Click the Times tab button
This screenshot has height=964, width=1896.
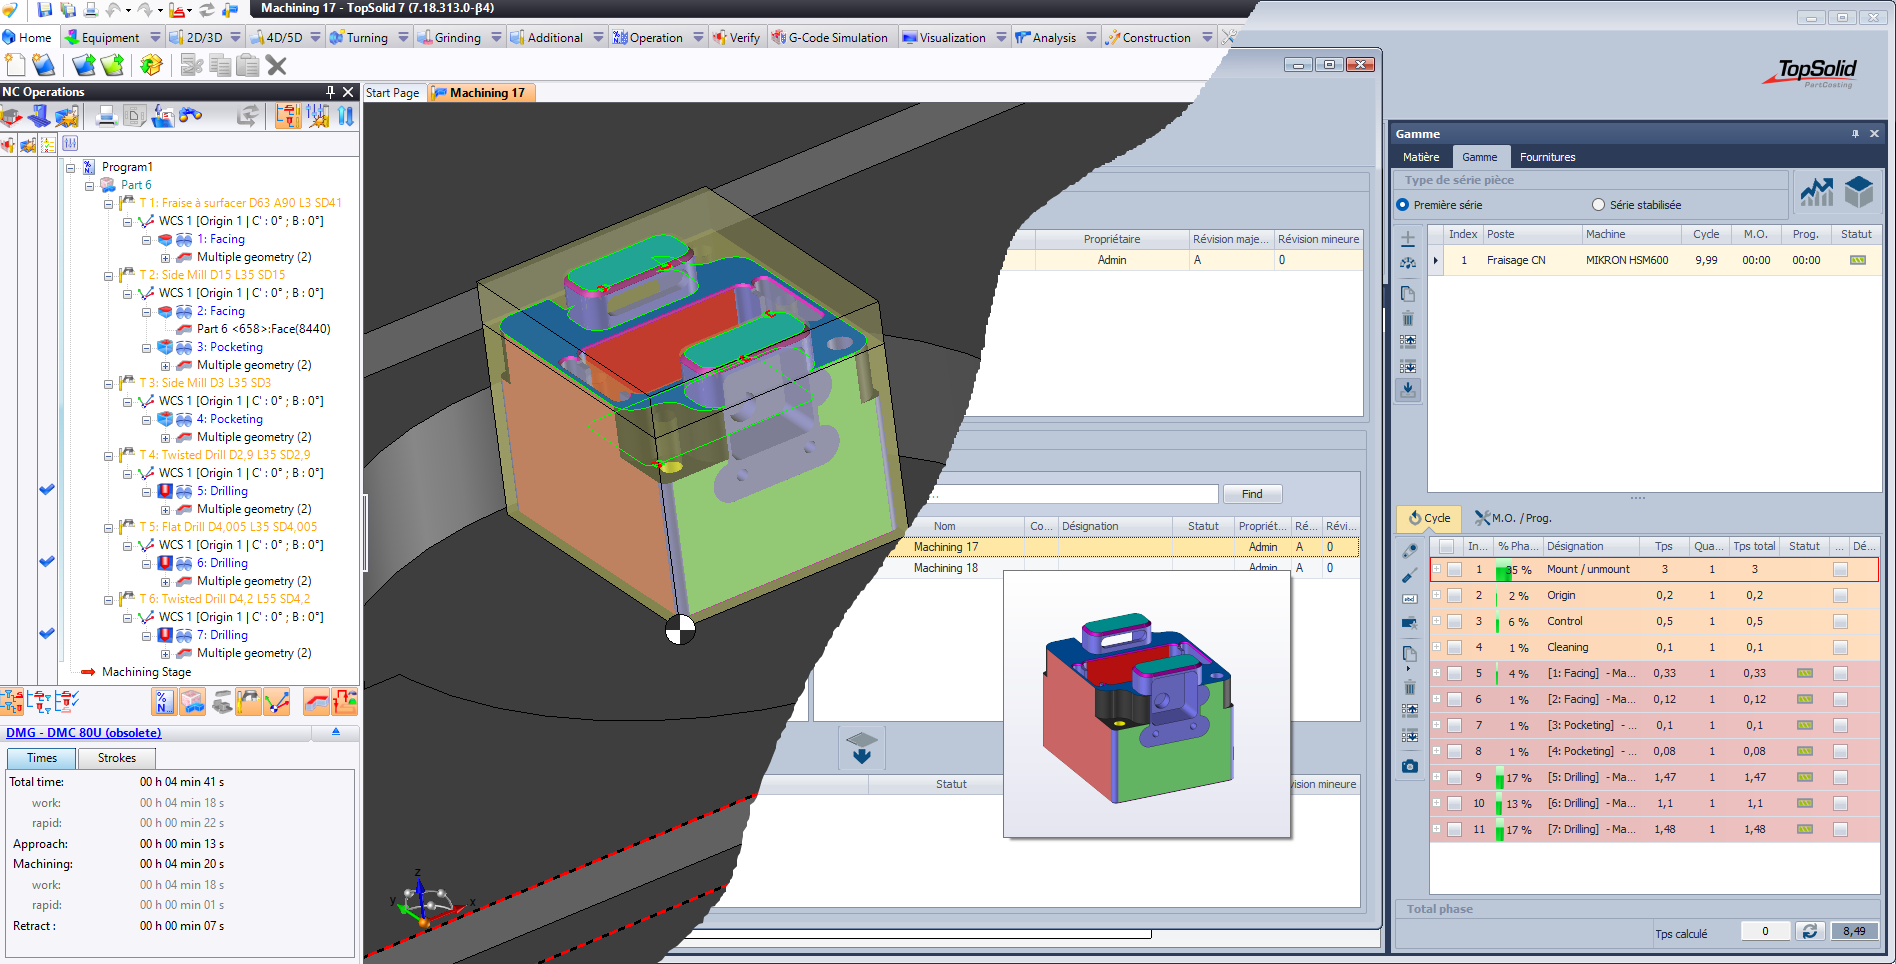click(42, 758)
